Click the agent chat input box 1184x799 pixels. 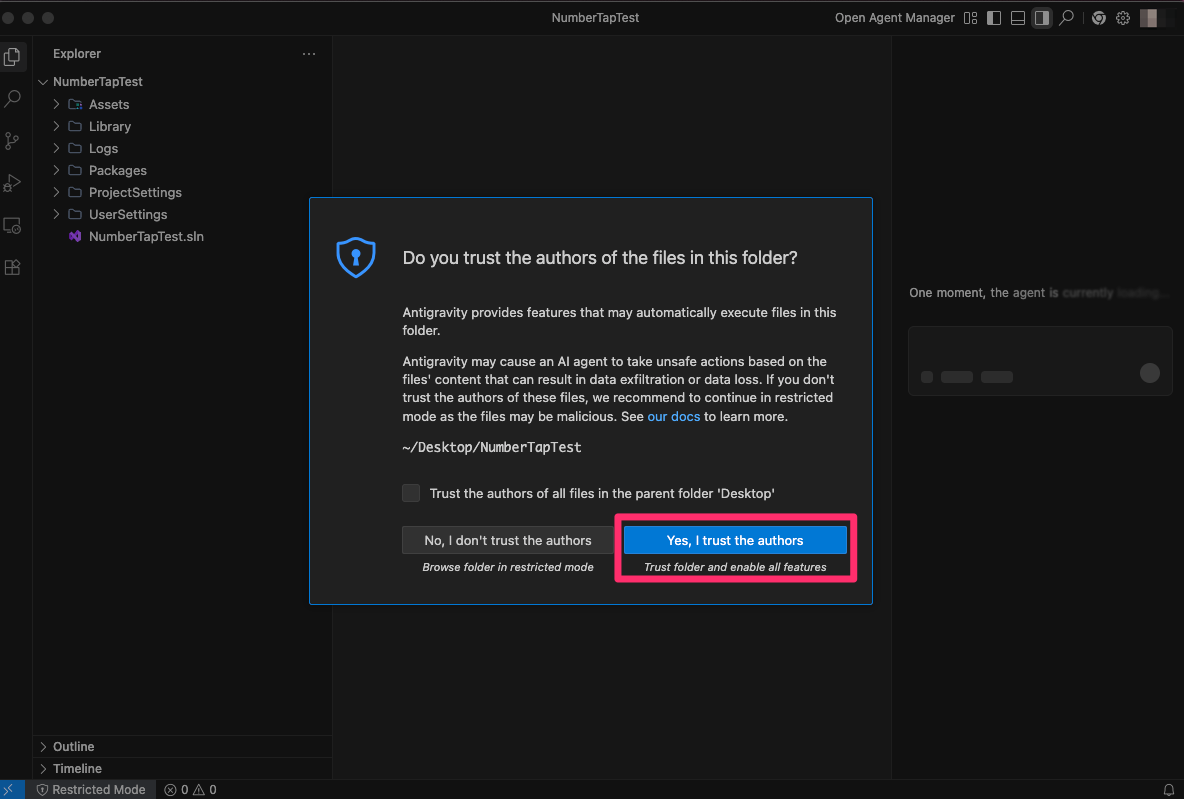point(1040,361)
